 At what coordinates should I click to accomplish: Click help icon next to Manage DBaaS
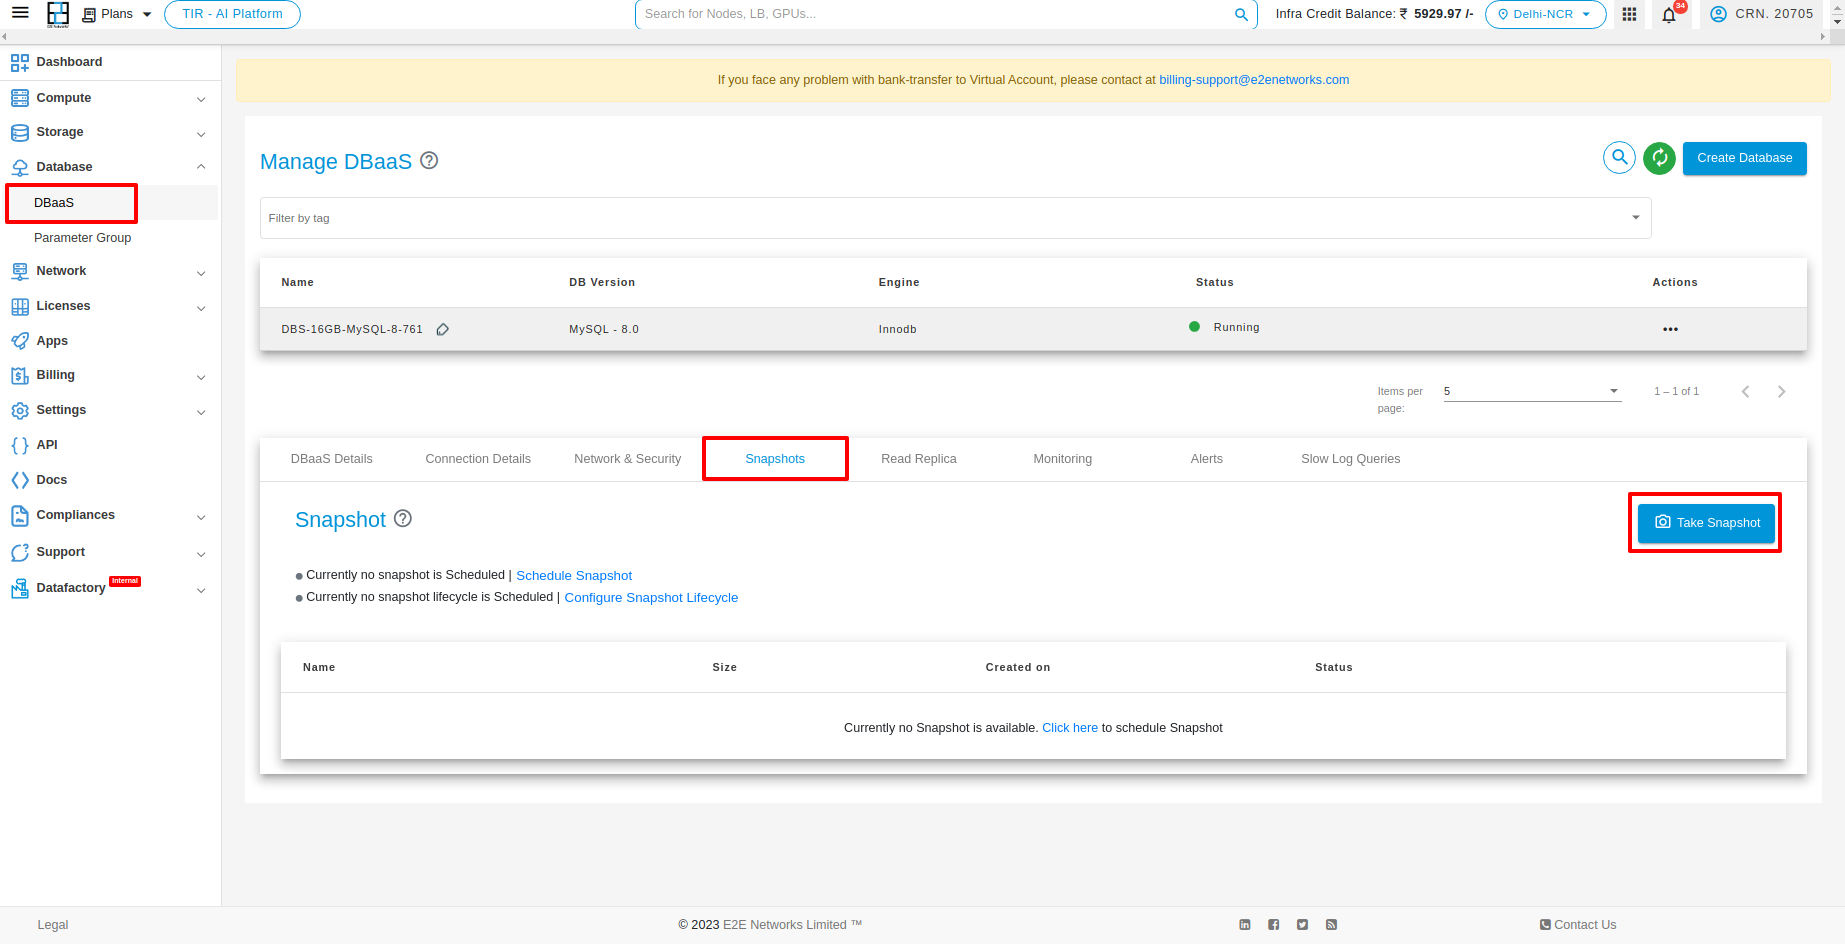[429, 160]
